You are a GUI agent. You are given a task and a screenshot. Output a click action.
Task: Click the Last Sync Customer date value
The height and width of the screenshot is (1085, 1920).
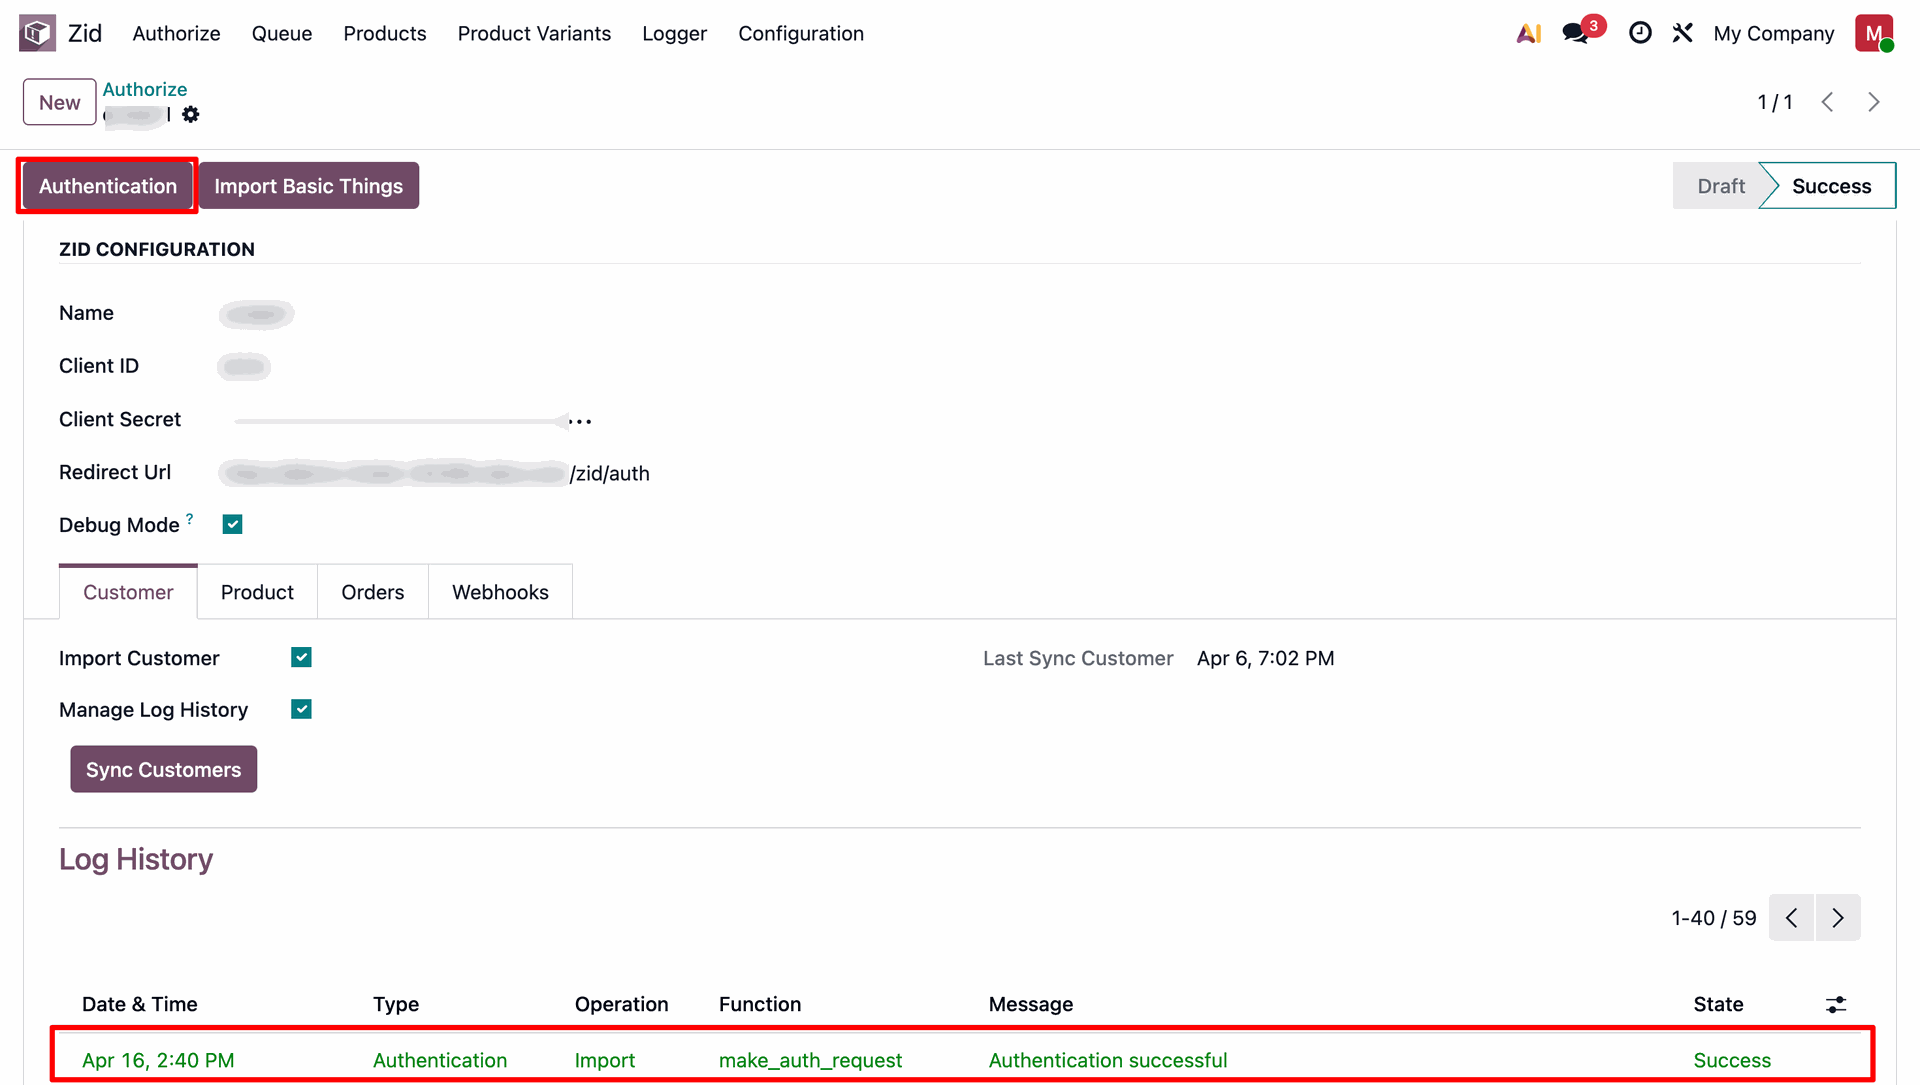click(x=1265, y=658)
